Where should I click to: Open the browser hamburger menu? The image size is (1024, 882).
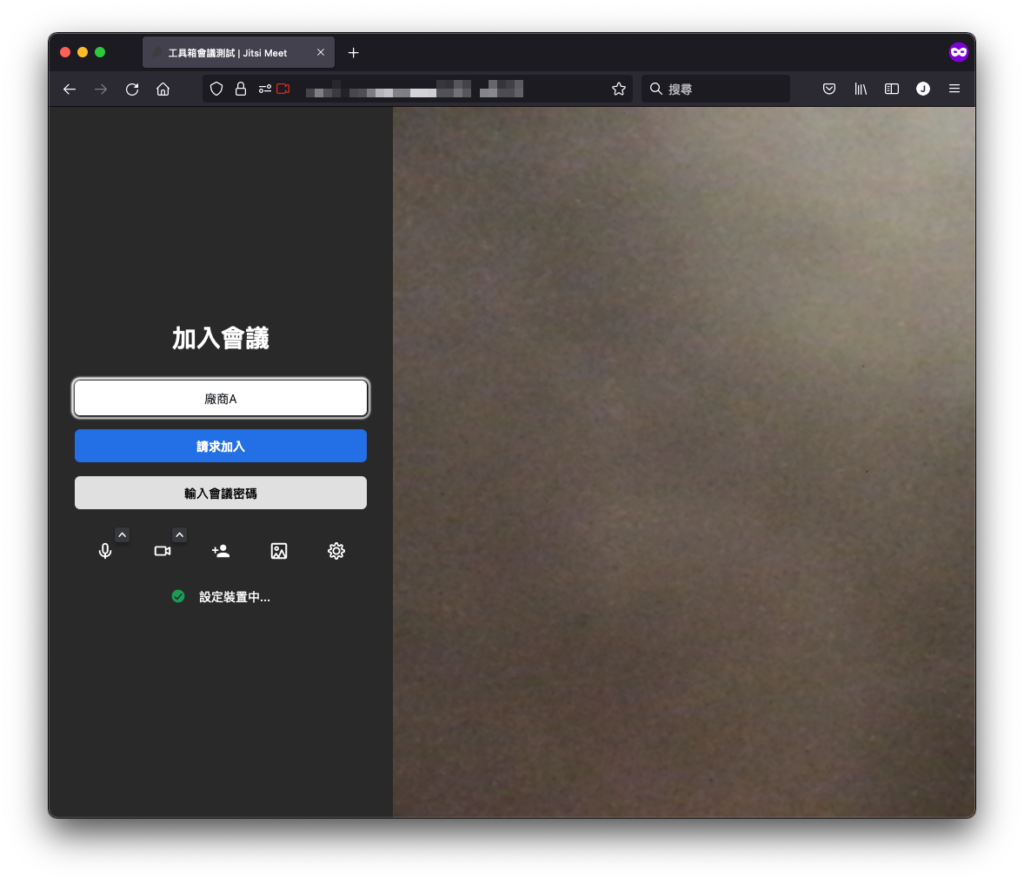954,89
